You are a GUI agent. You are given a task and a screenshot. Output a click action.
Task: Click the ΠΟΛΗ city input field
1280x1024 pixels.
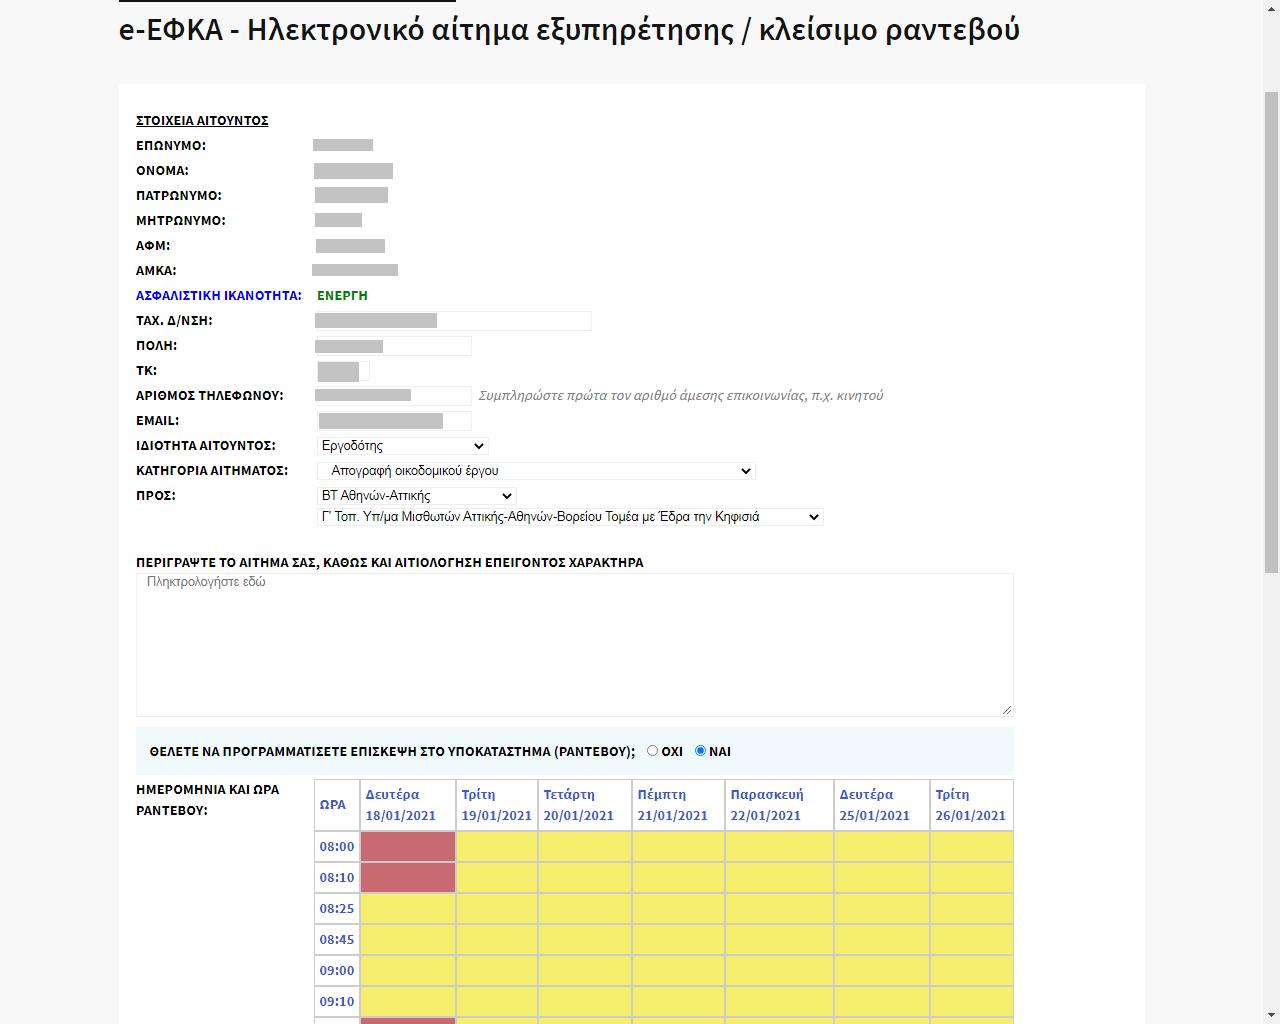tap(393, 346)
